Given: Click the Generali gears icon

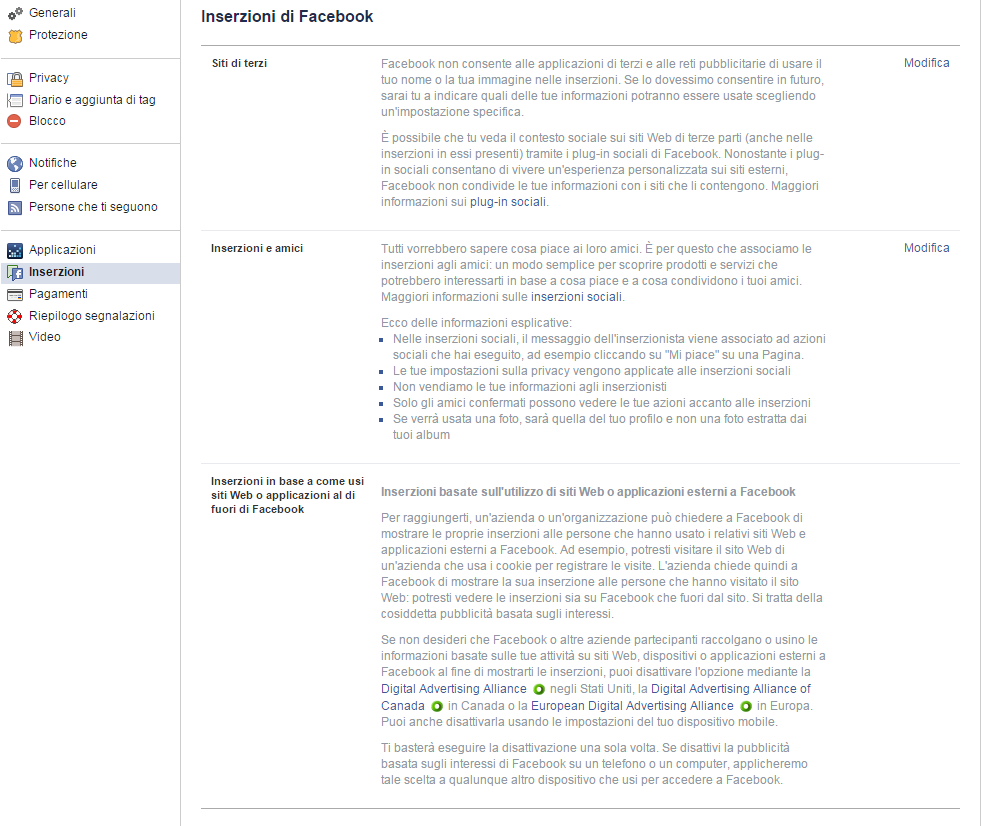Looking at the screenshot, I should coord(15,13).
